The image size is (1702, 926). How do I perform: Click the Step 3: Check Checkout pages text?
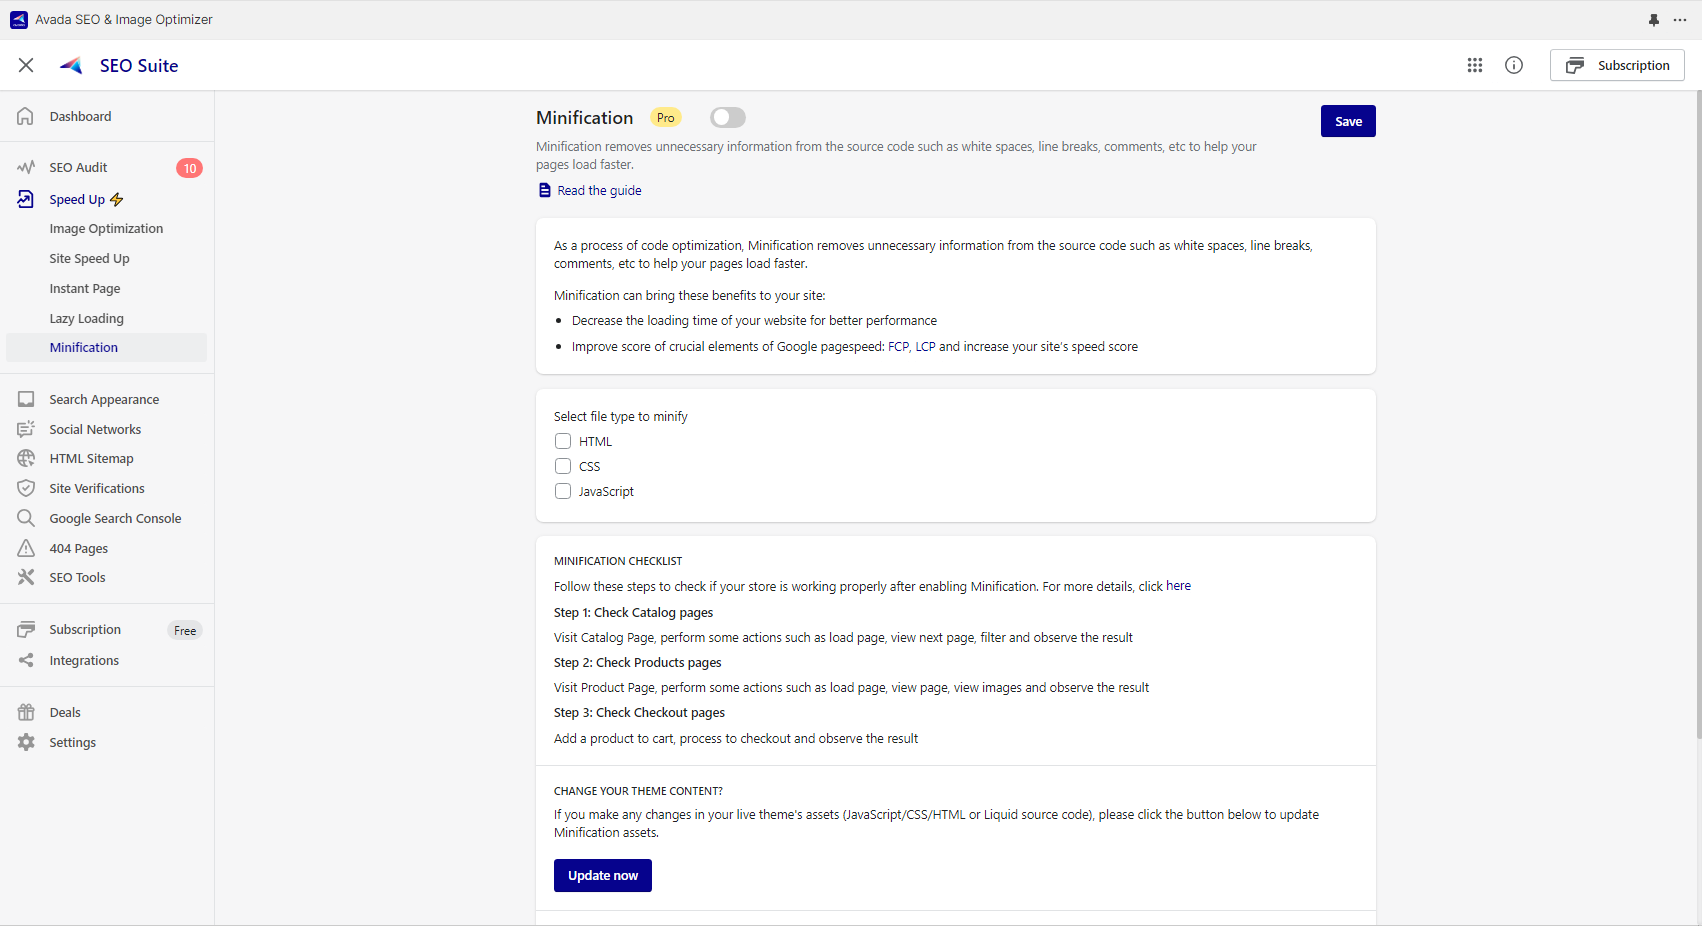tap(639, 712)
